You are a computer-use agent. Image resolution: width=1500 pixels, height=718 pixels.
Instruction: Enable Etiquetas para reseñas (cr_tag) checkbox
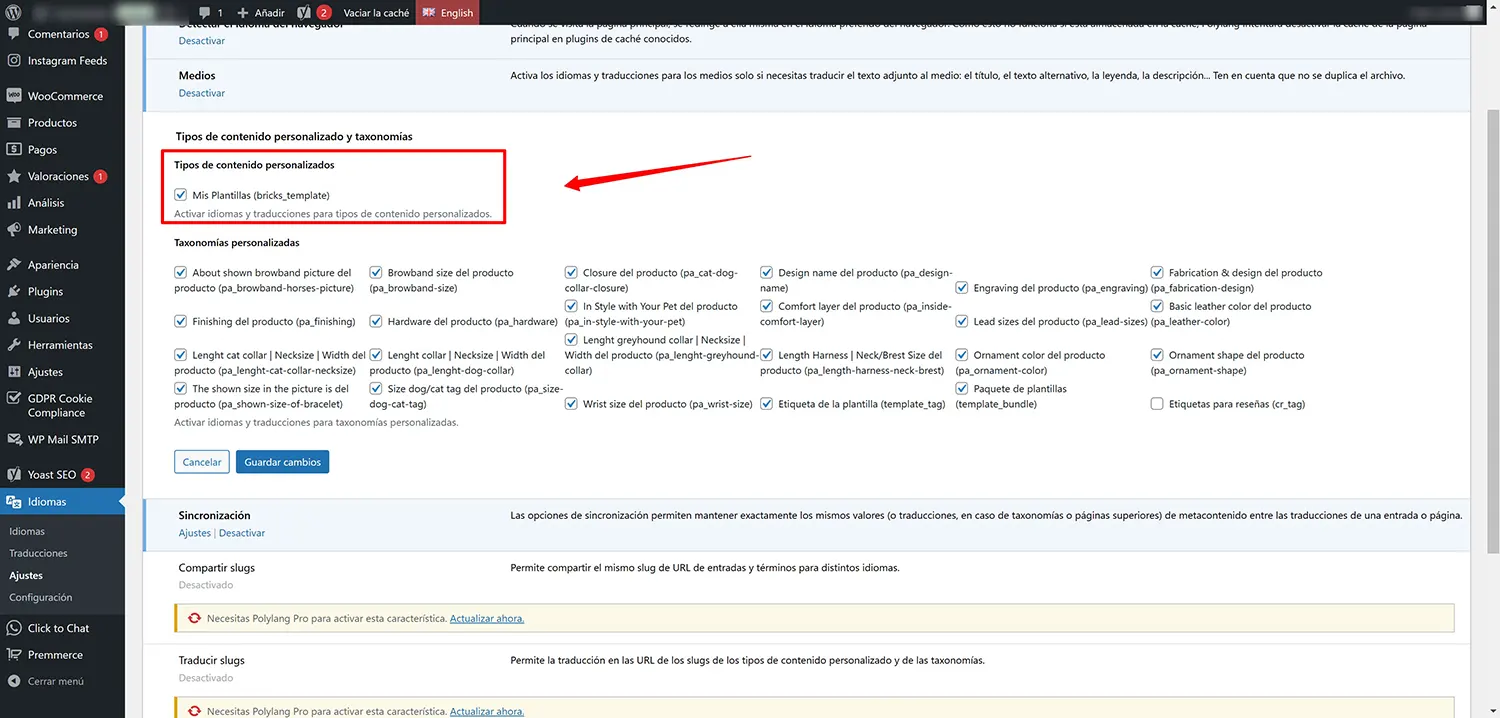1157,404
